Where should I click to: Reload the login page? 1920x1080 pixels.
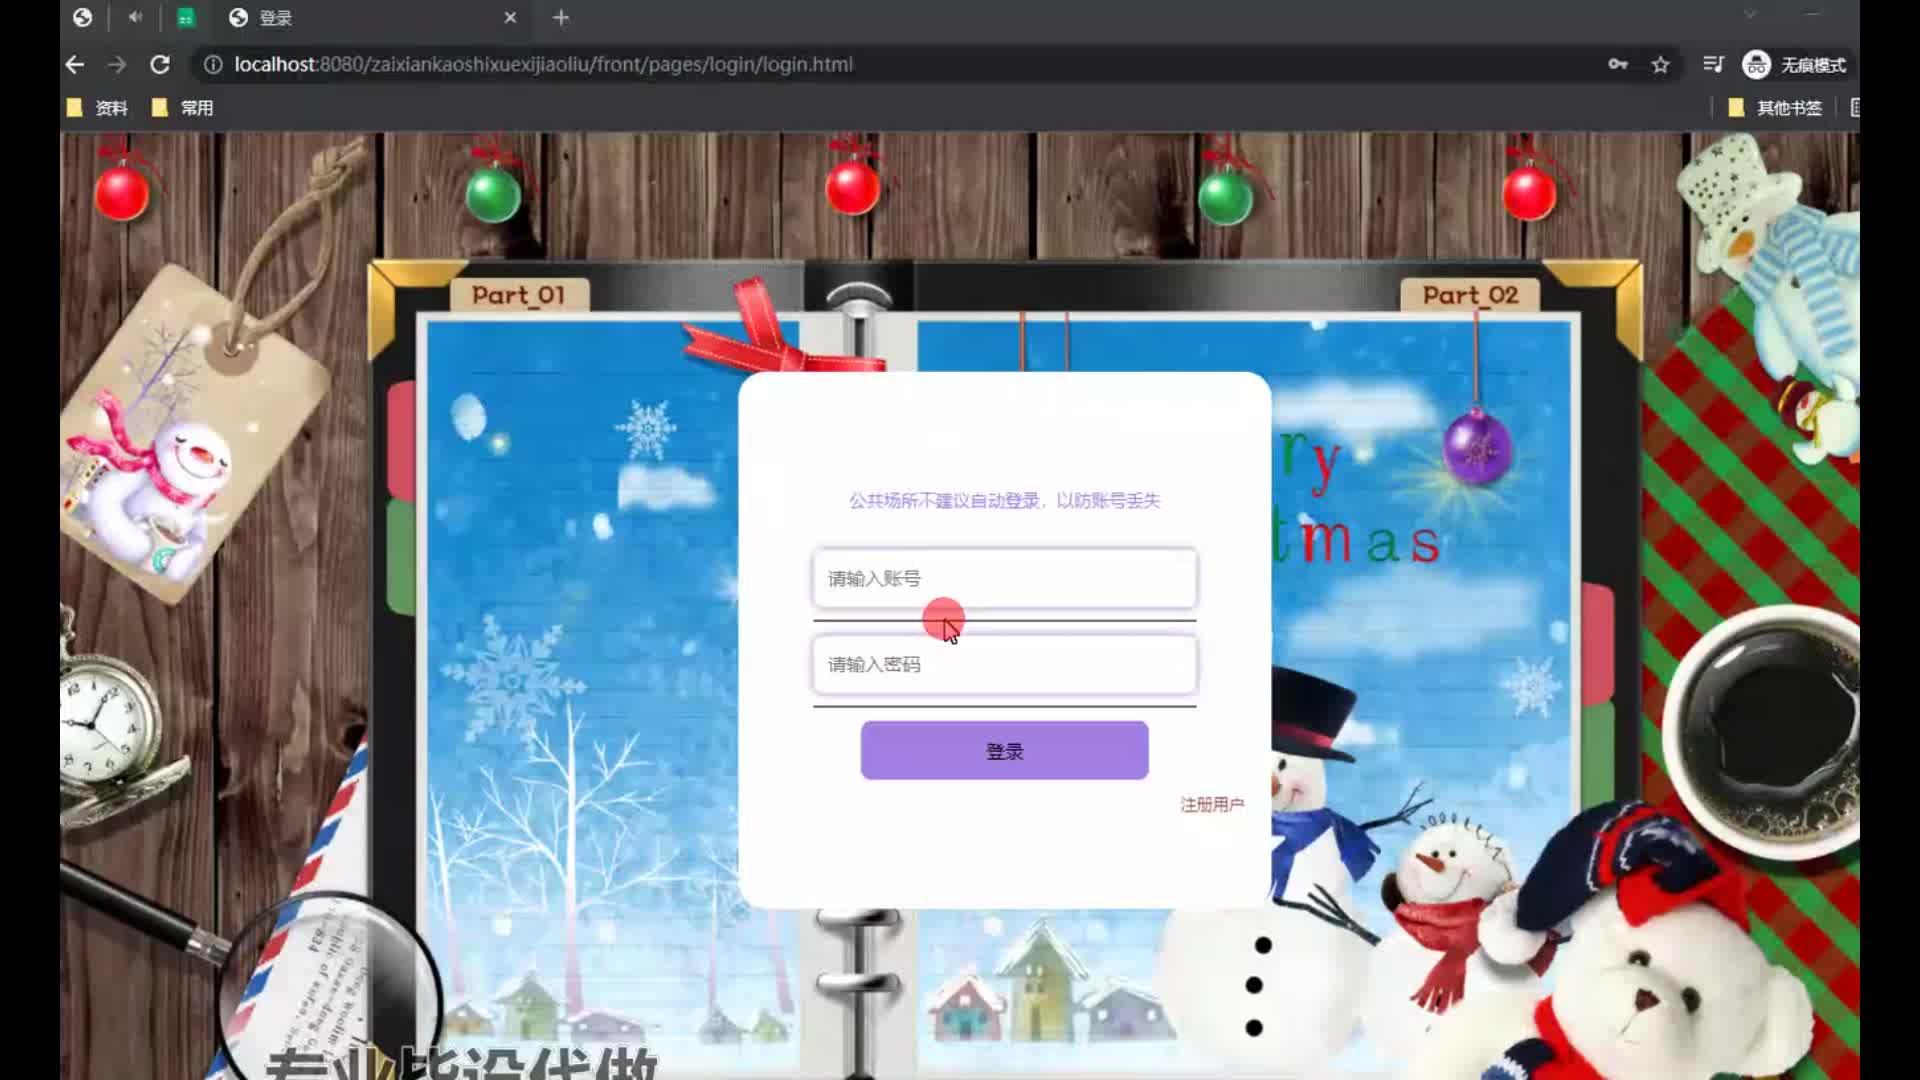(160, 65)
